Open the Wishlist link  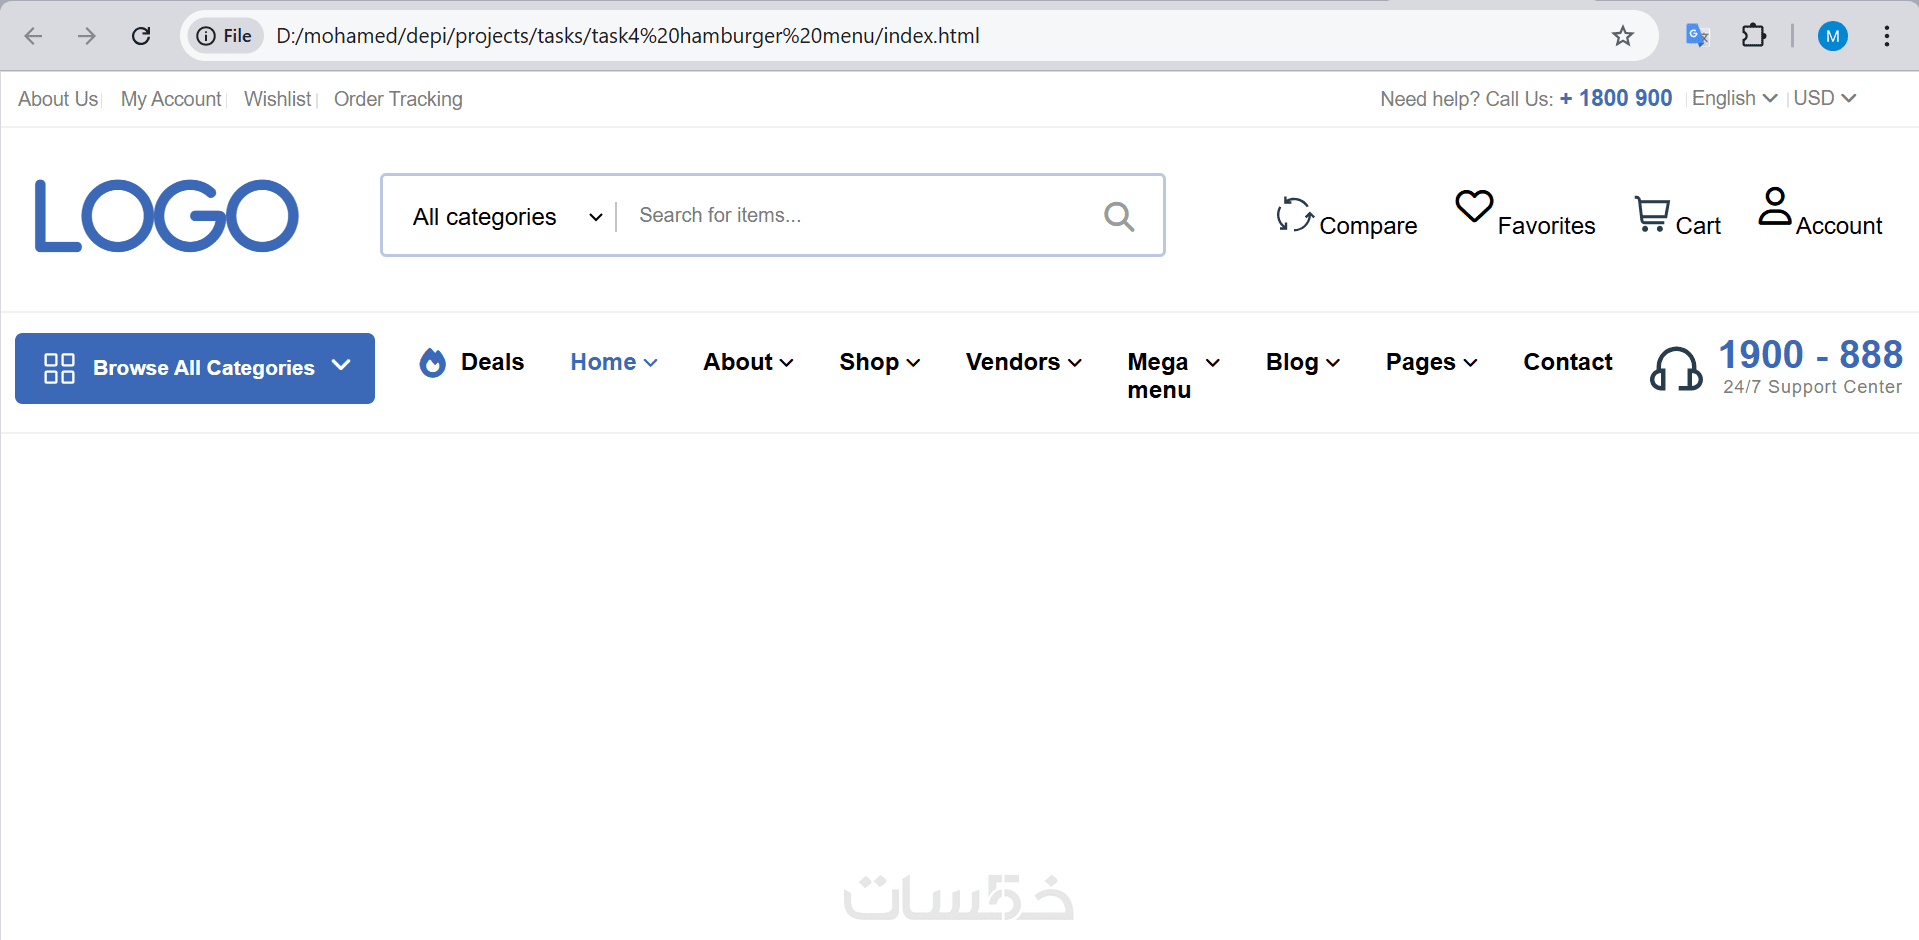[x=278, y=99]
